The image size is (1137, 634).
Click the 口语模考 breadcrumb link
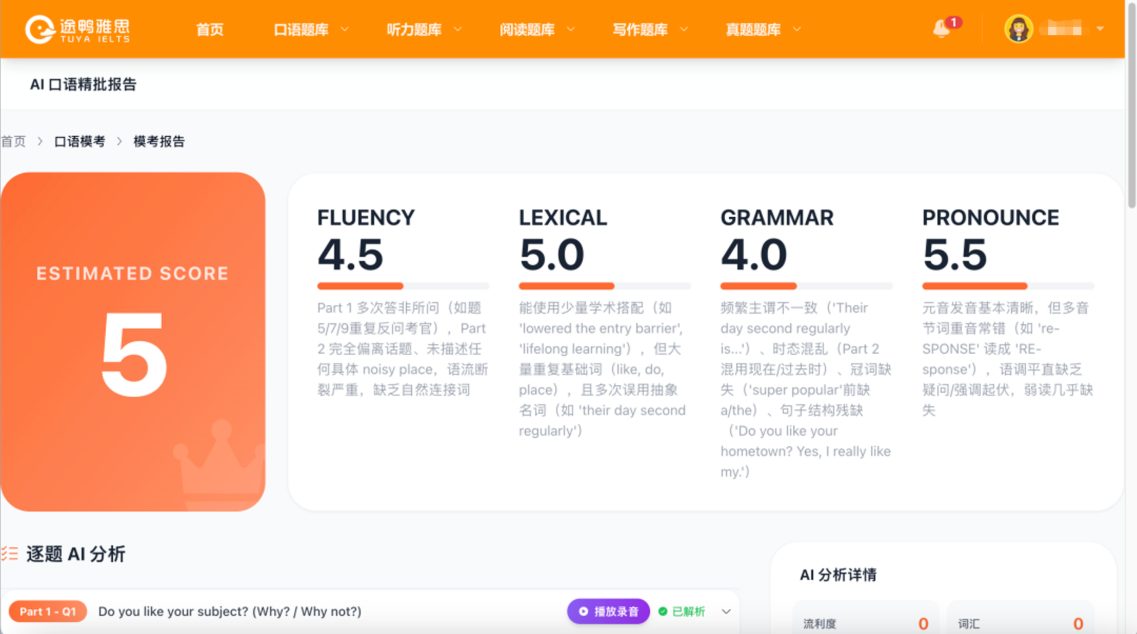pos(80,141)
